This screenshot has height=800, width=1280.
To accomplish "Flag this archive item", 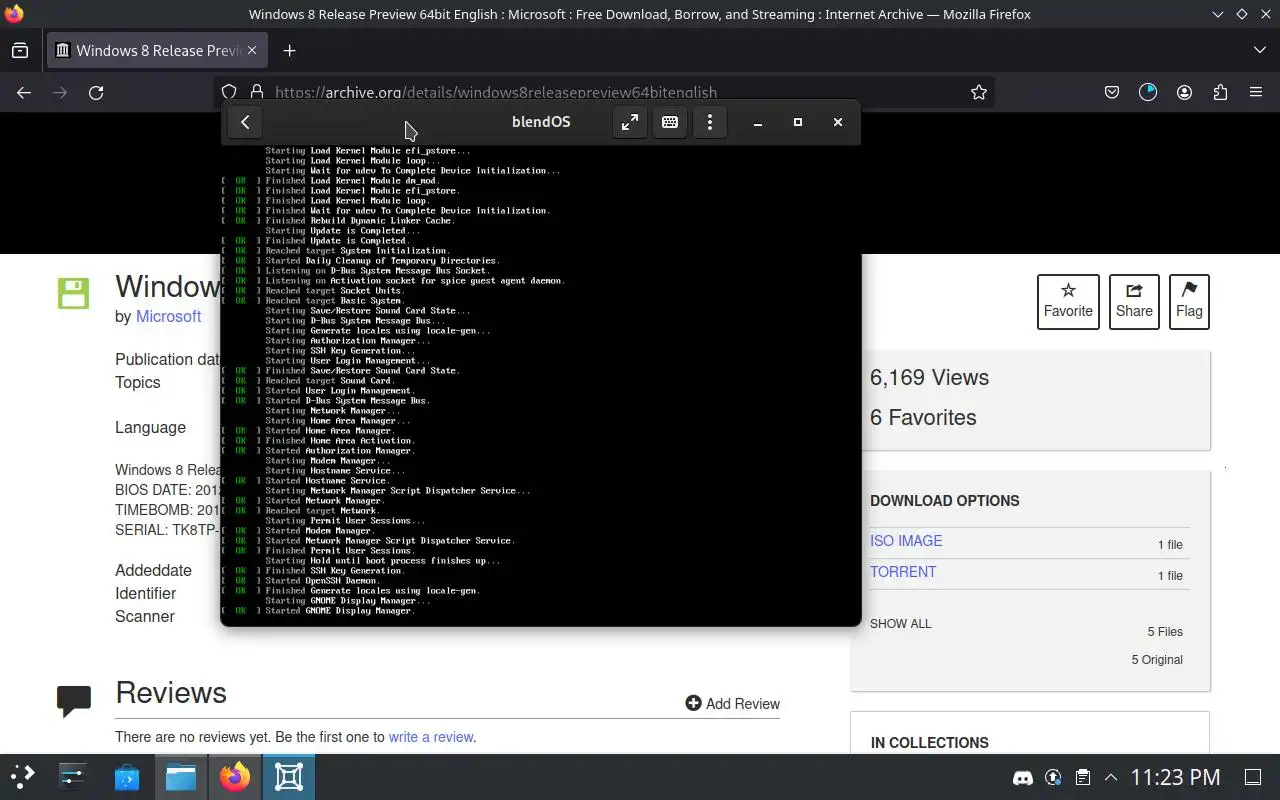I will (1189, 301).
